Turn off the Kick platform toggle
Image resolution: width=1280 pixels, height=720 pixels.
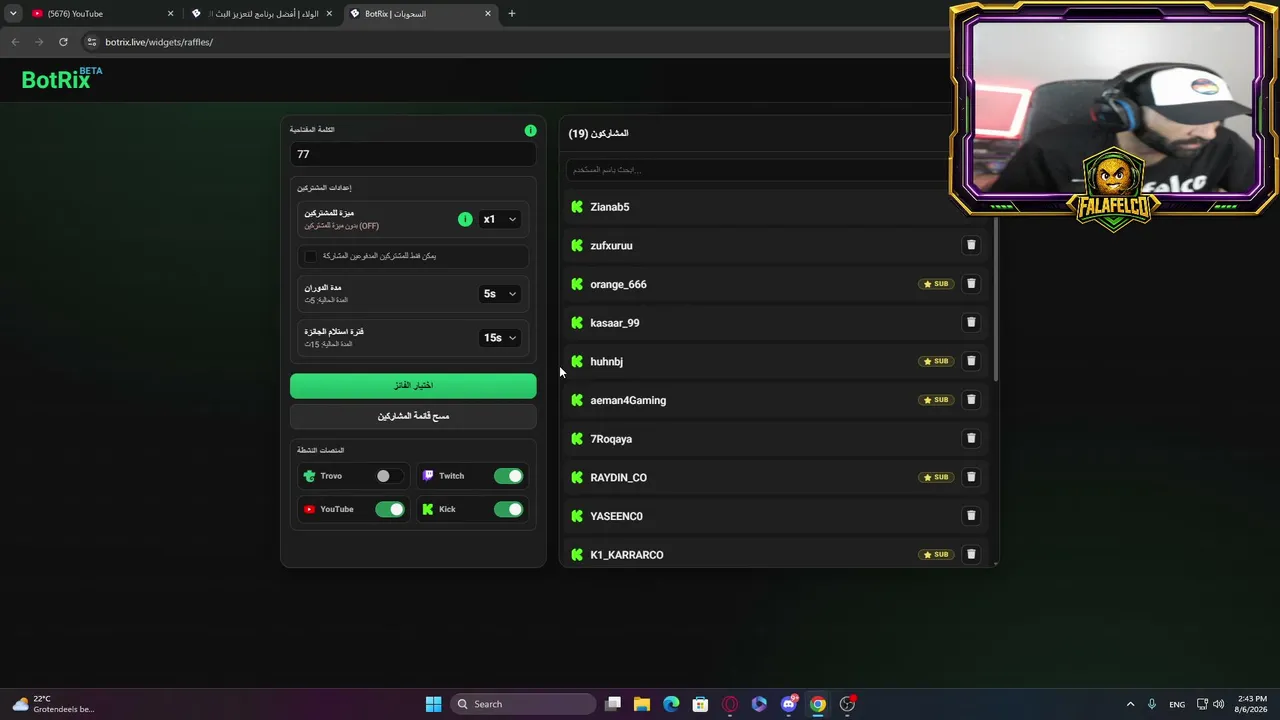[x=508, y=509]
